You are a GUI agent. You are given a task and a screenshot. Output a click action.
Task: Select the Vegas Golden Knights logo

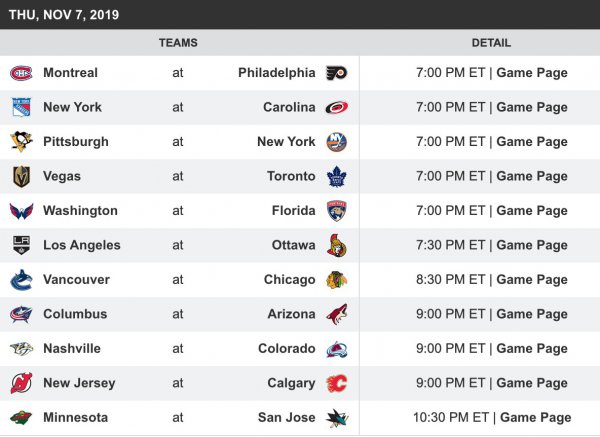pos(21,176)
